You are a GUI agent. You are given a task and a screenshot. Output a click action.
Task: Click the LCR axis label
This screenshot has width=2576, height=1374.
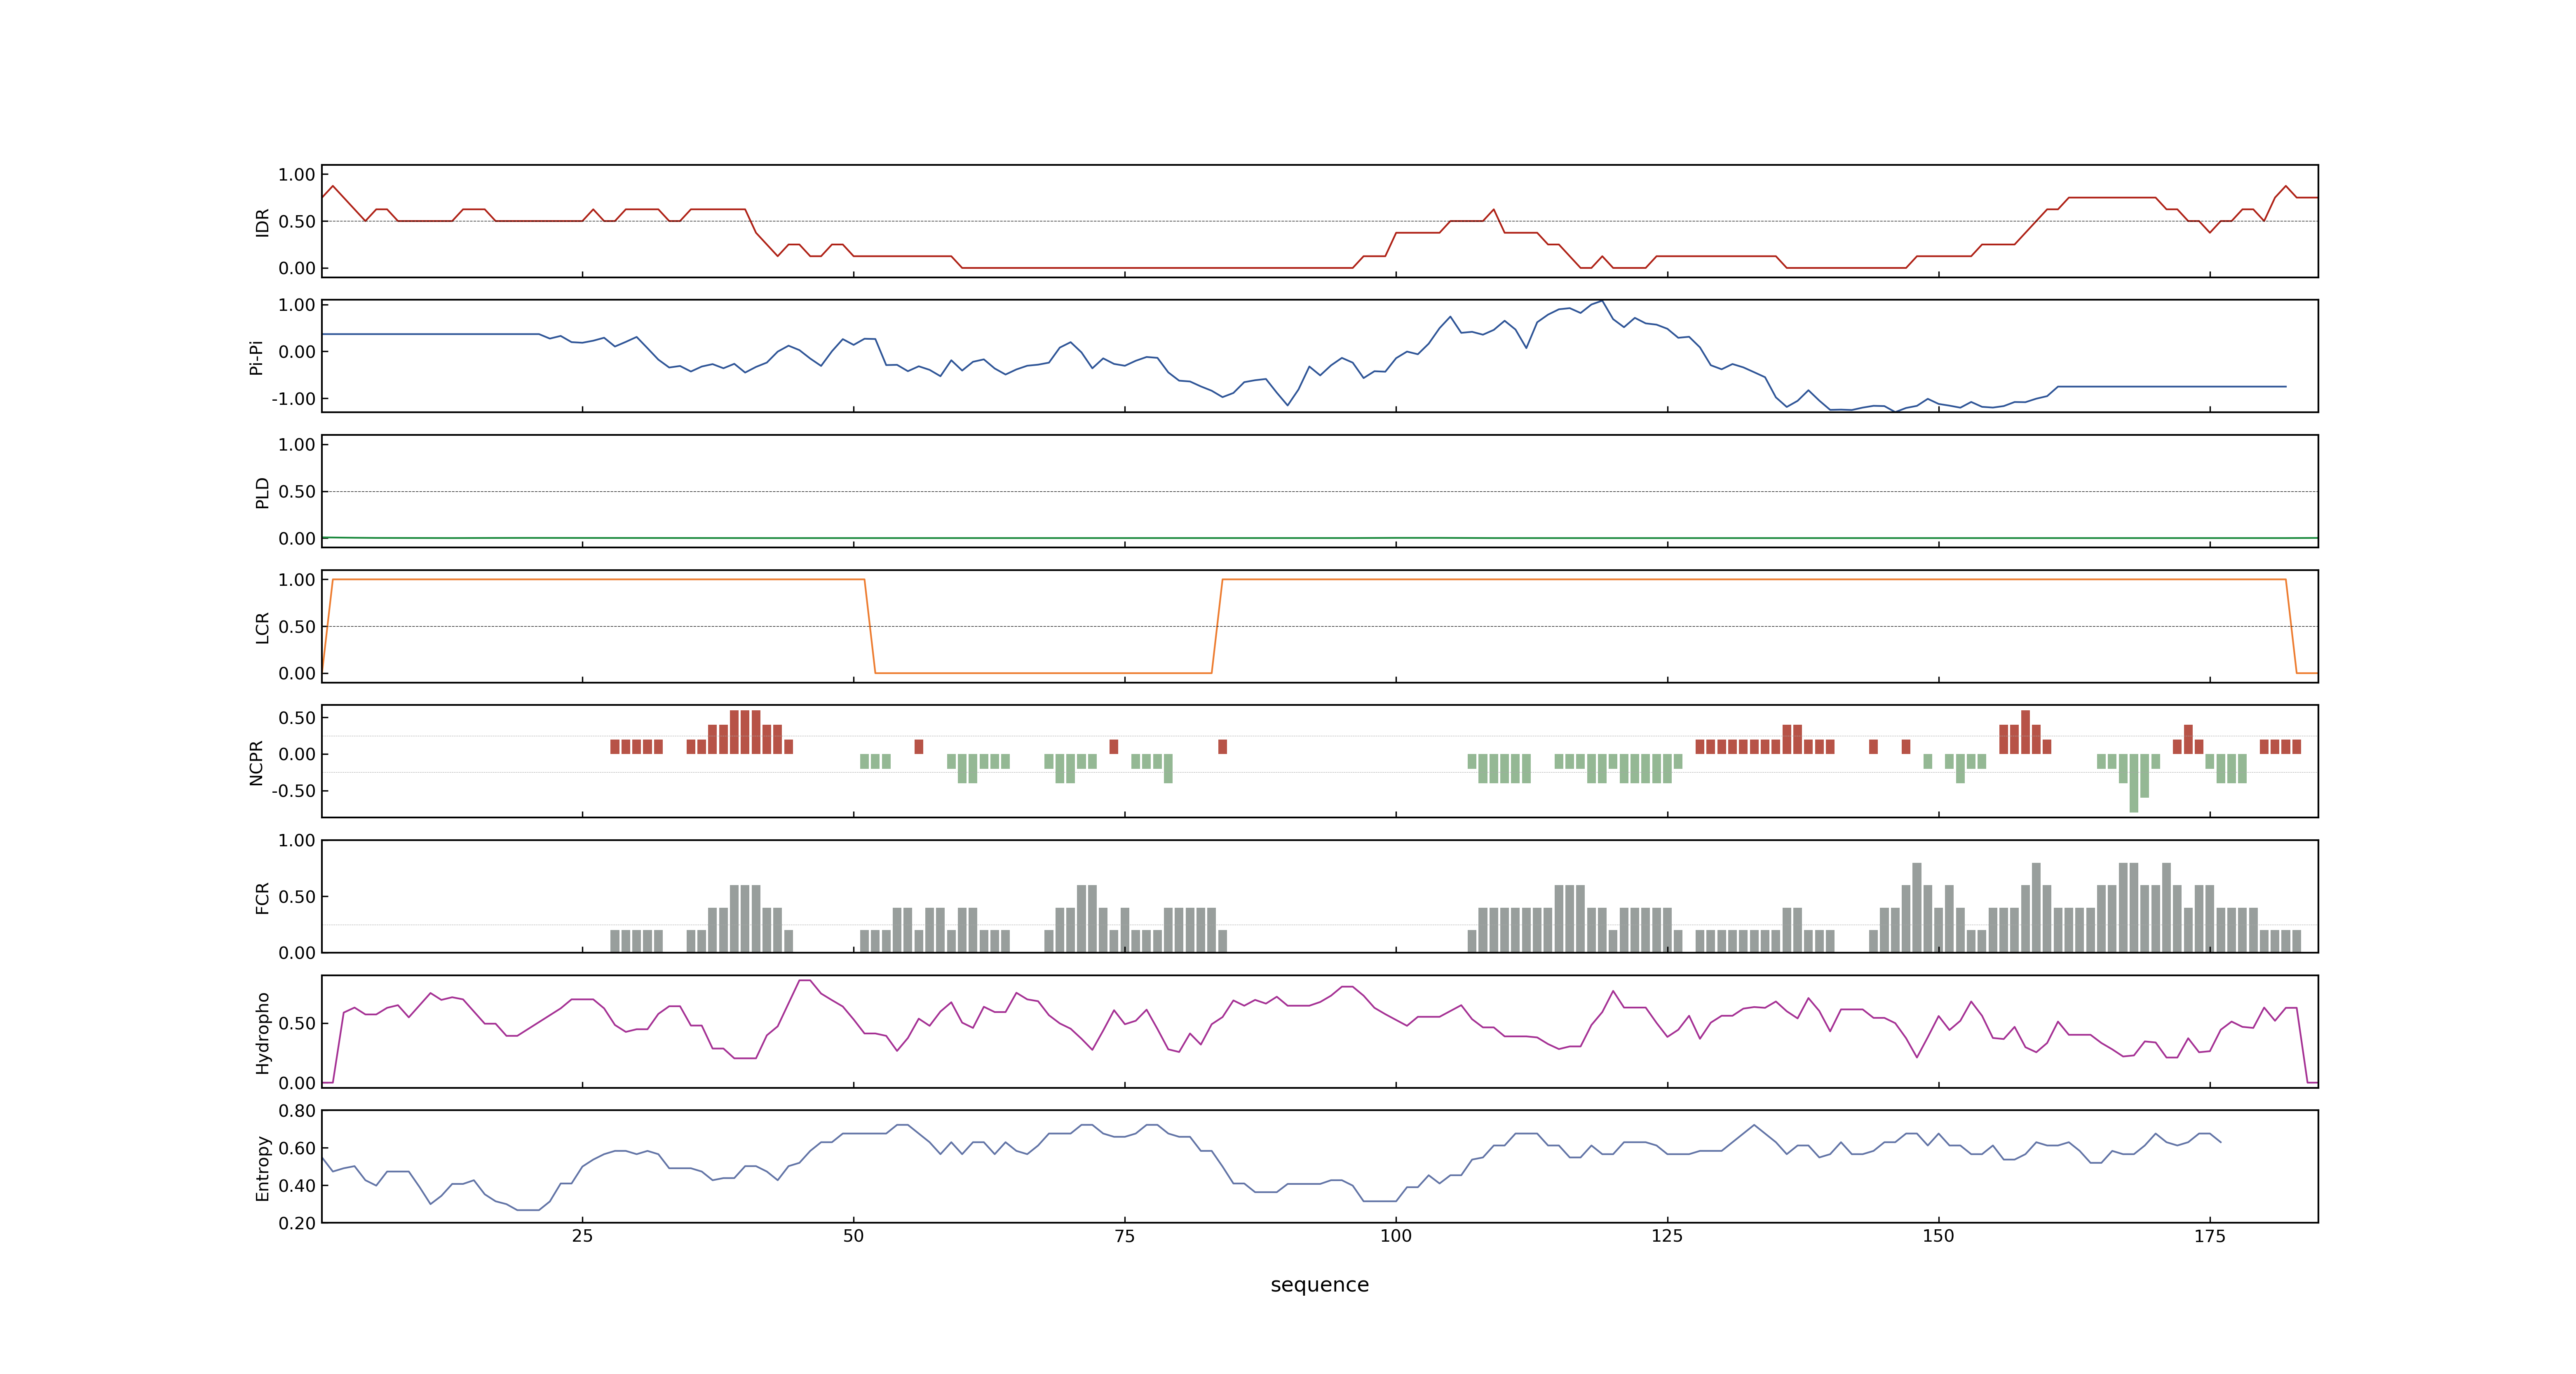262,627
